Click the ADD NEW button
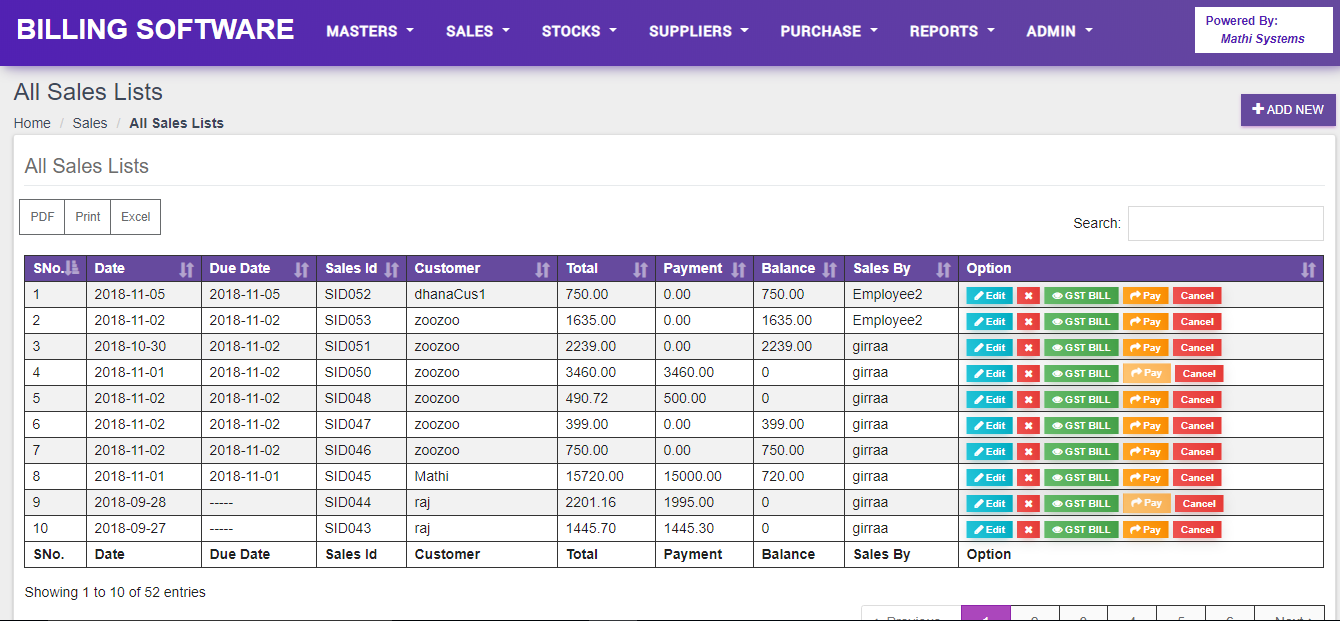 1287,110
